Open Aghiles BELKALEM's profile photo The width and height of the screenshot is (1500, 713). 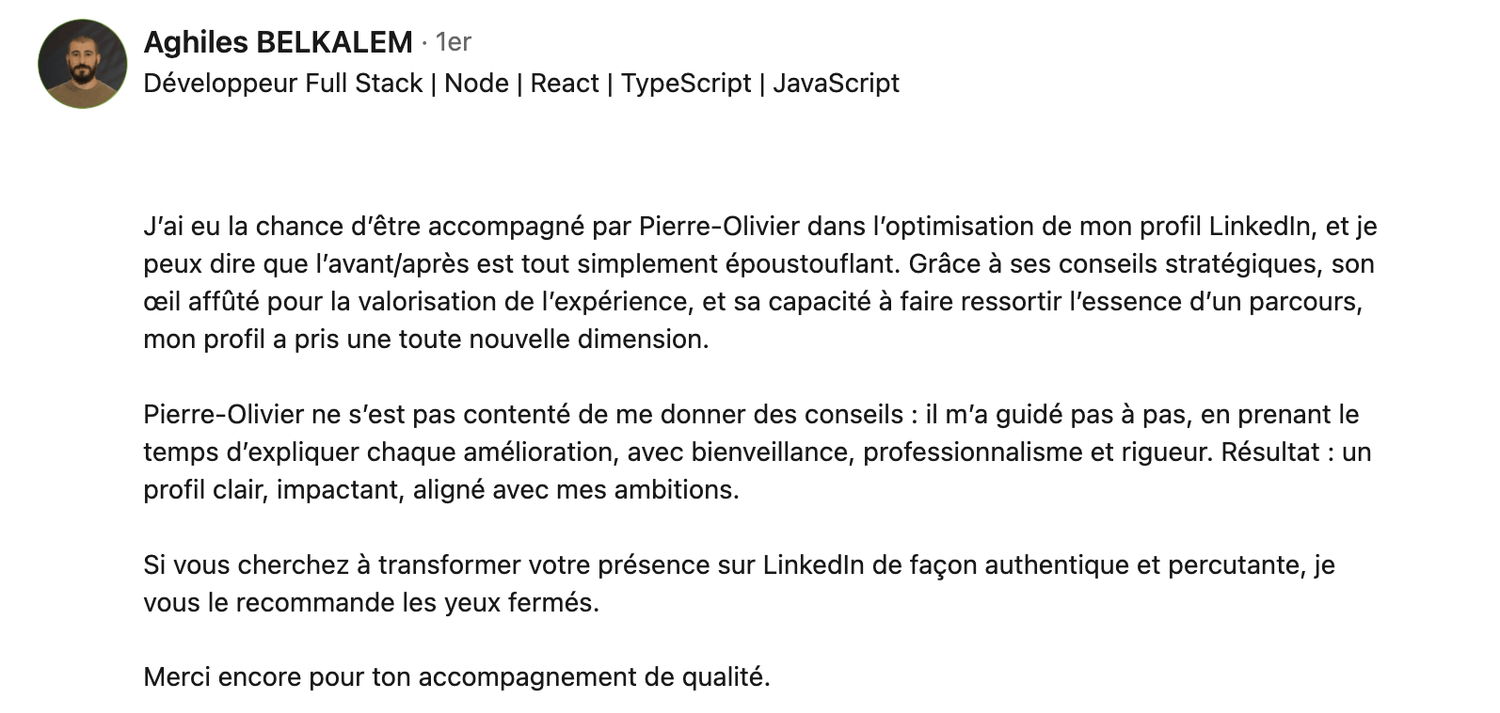(82, 63)
